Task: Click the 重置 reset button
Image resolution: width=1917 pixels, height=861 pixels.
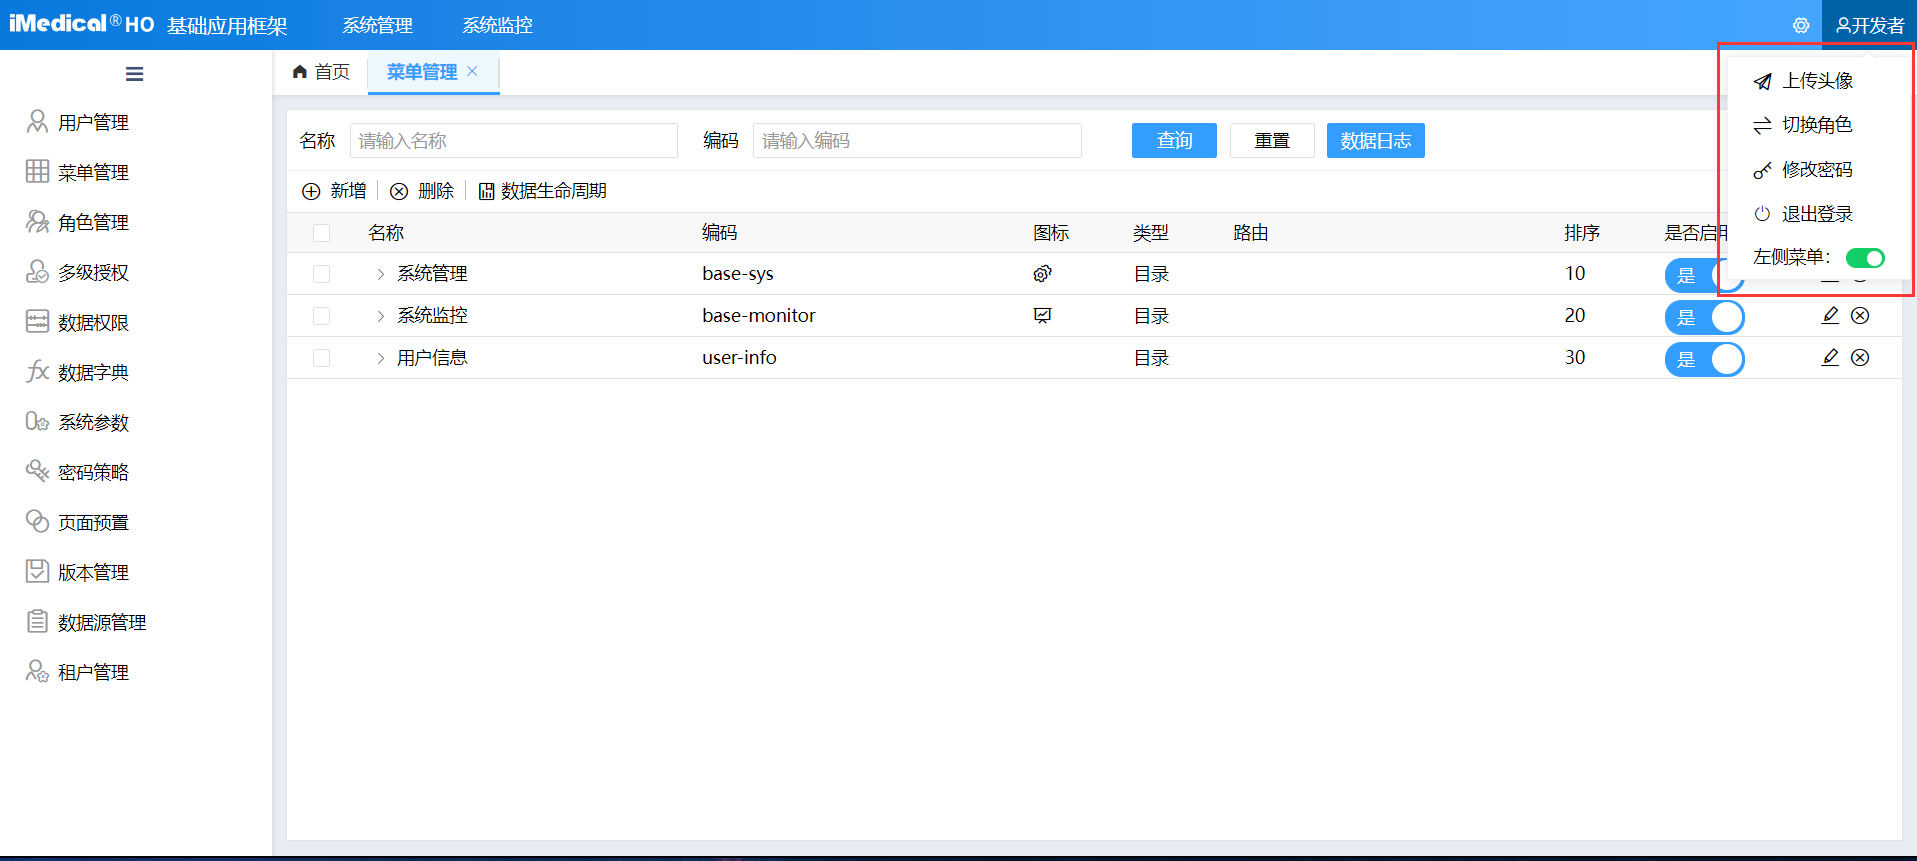Action: (1272, 141)
